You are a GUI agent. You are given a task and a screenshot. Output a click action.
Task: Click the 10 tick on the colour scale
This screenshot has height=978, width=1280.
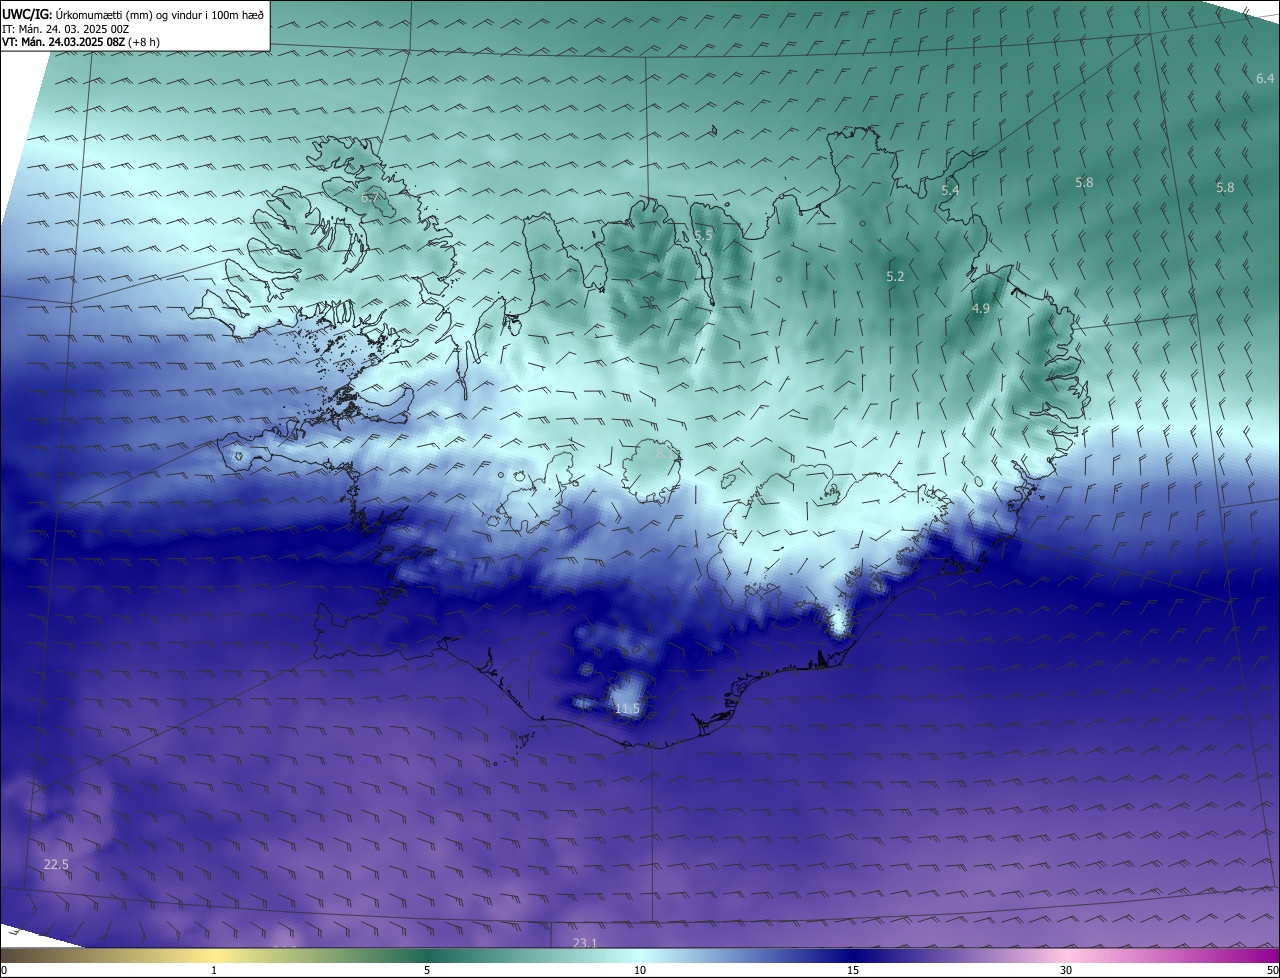pos(640,970)
